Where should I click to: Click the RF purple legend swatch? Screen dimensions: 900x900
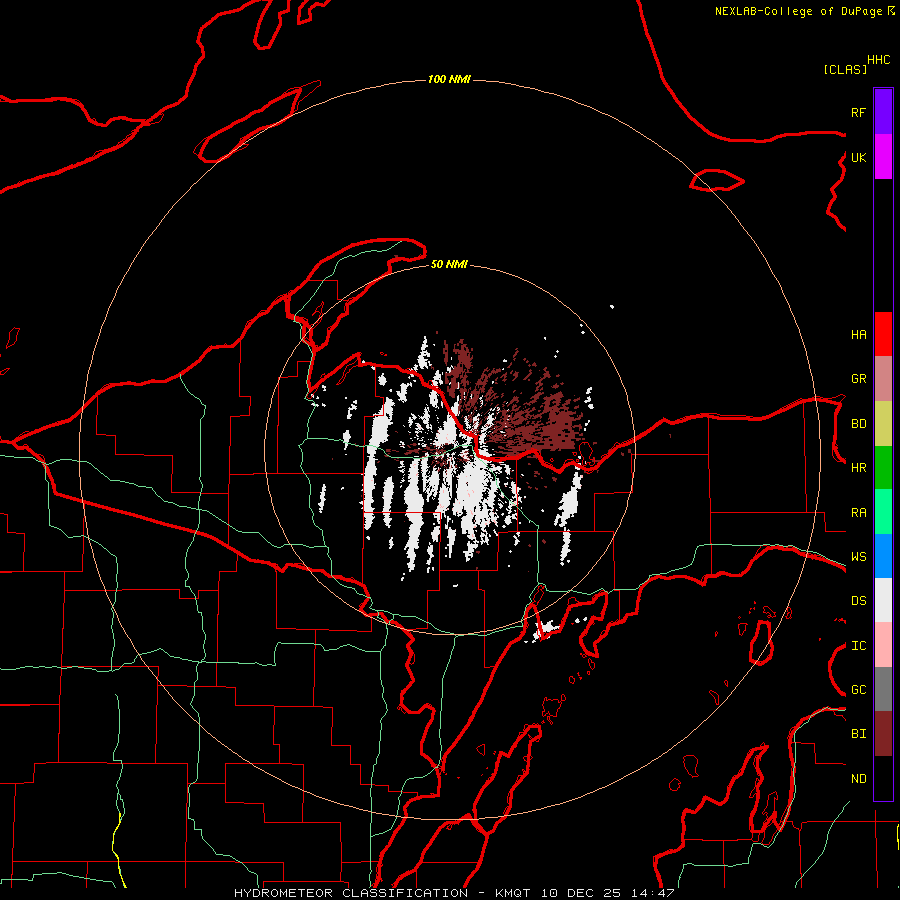(883, 111)
